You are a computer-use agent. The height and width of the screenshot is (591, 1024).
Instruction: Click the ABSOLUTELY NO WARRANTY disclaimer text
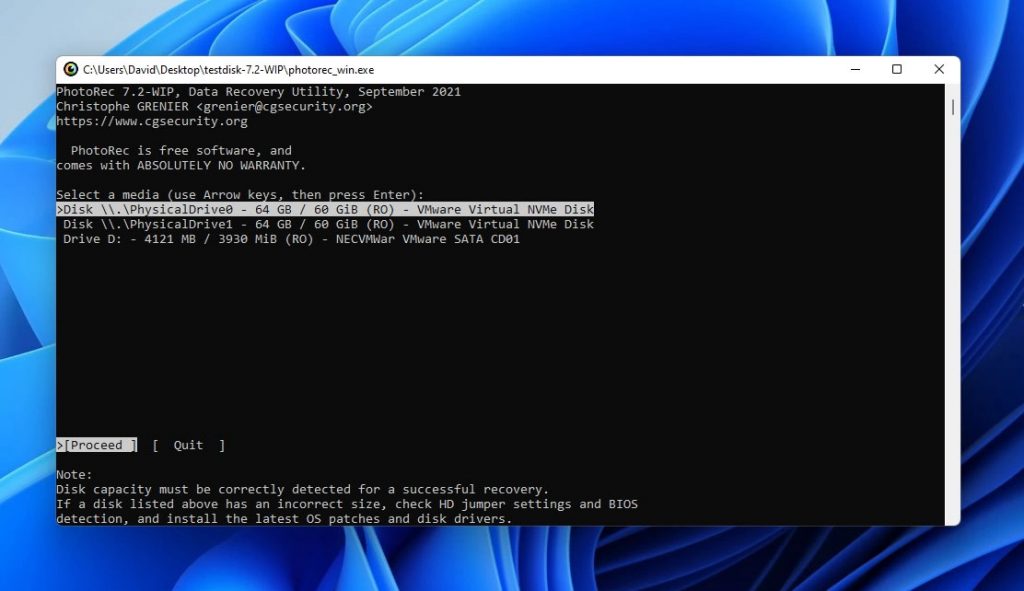click(185, 165)
